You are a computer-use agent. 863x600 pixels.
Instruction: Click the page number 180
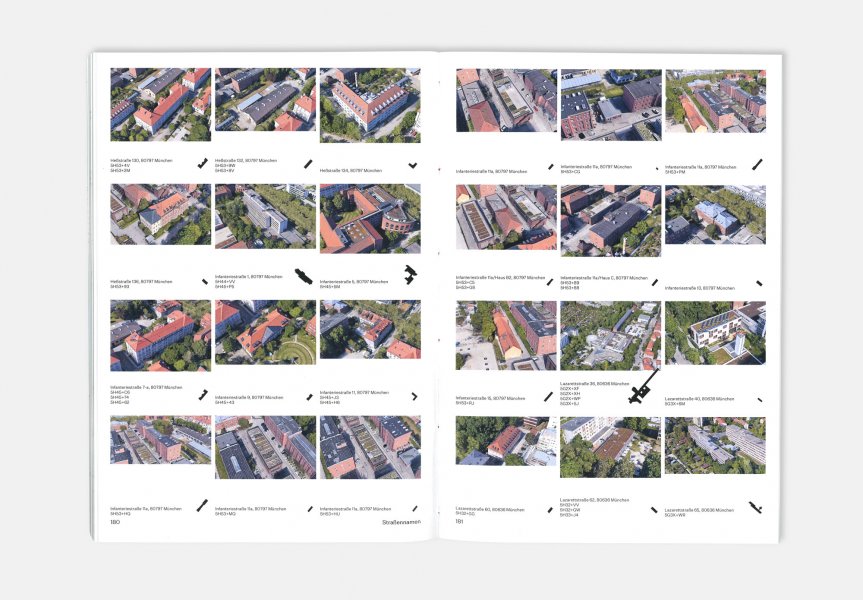point(116,522)
